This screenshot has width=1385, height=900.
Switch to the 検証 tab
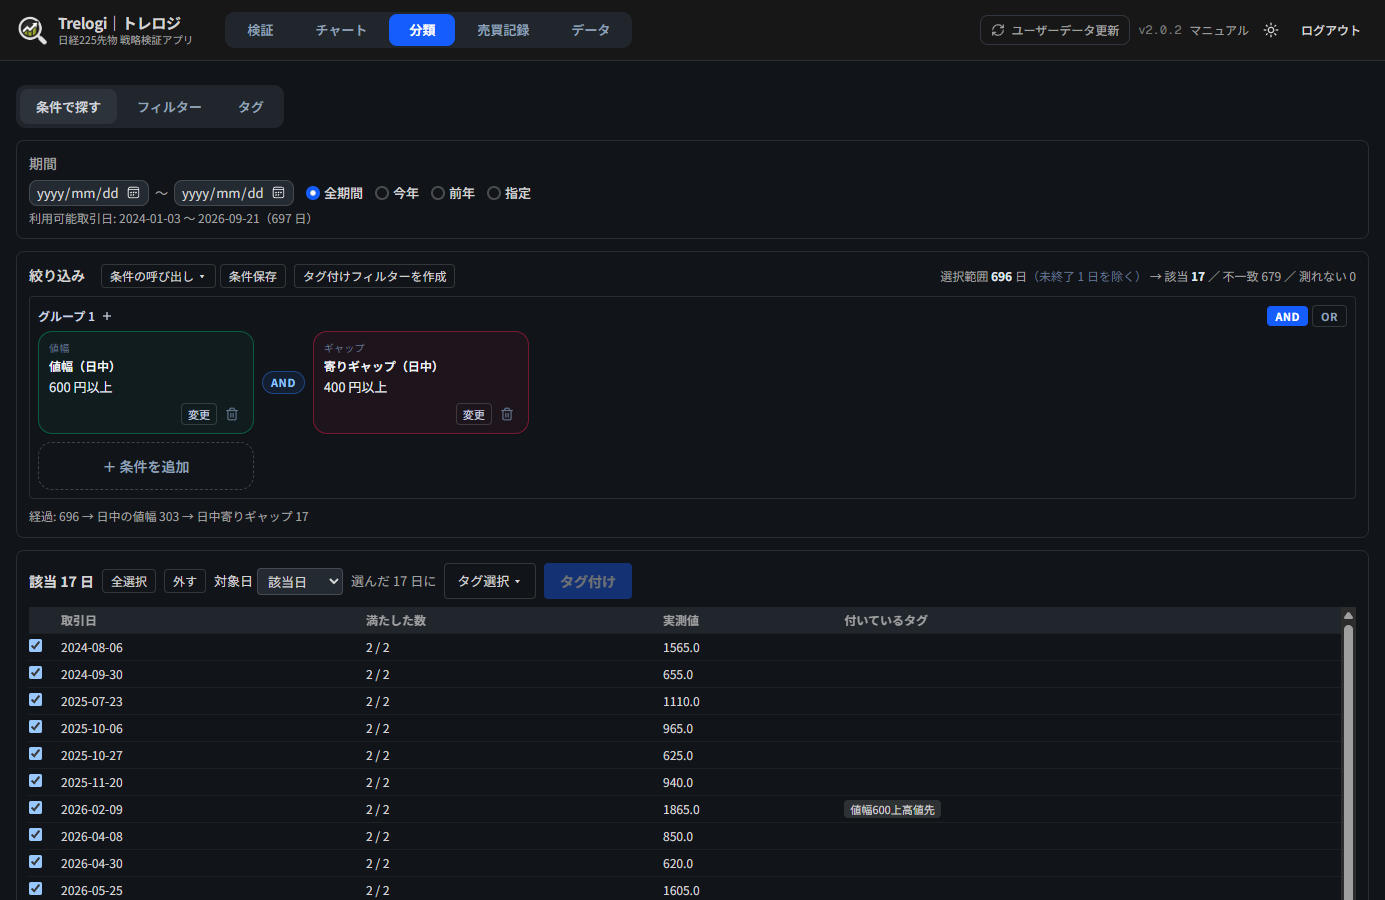pos(261,30)
